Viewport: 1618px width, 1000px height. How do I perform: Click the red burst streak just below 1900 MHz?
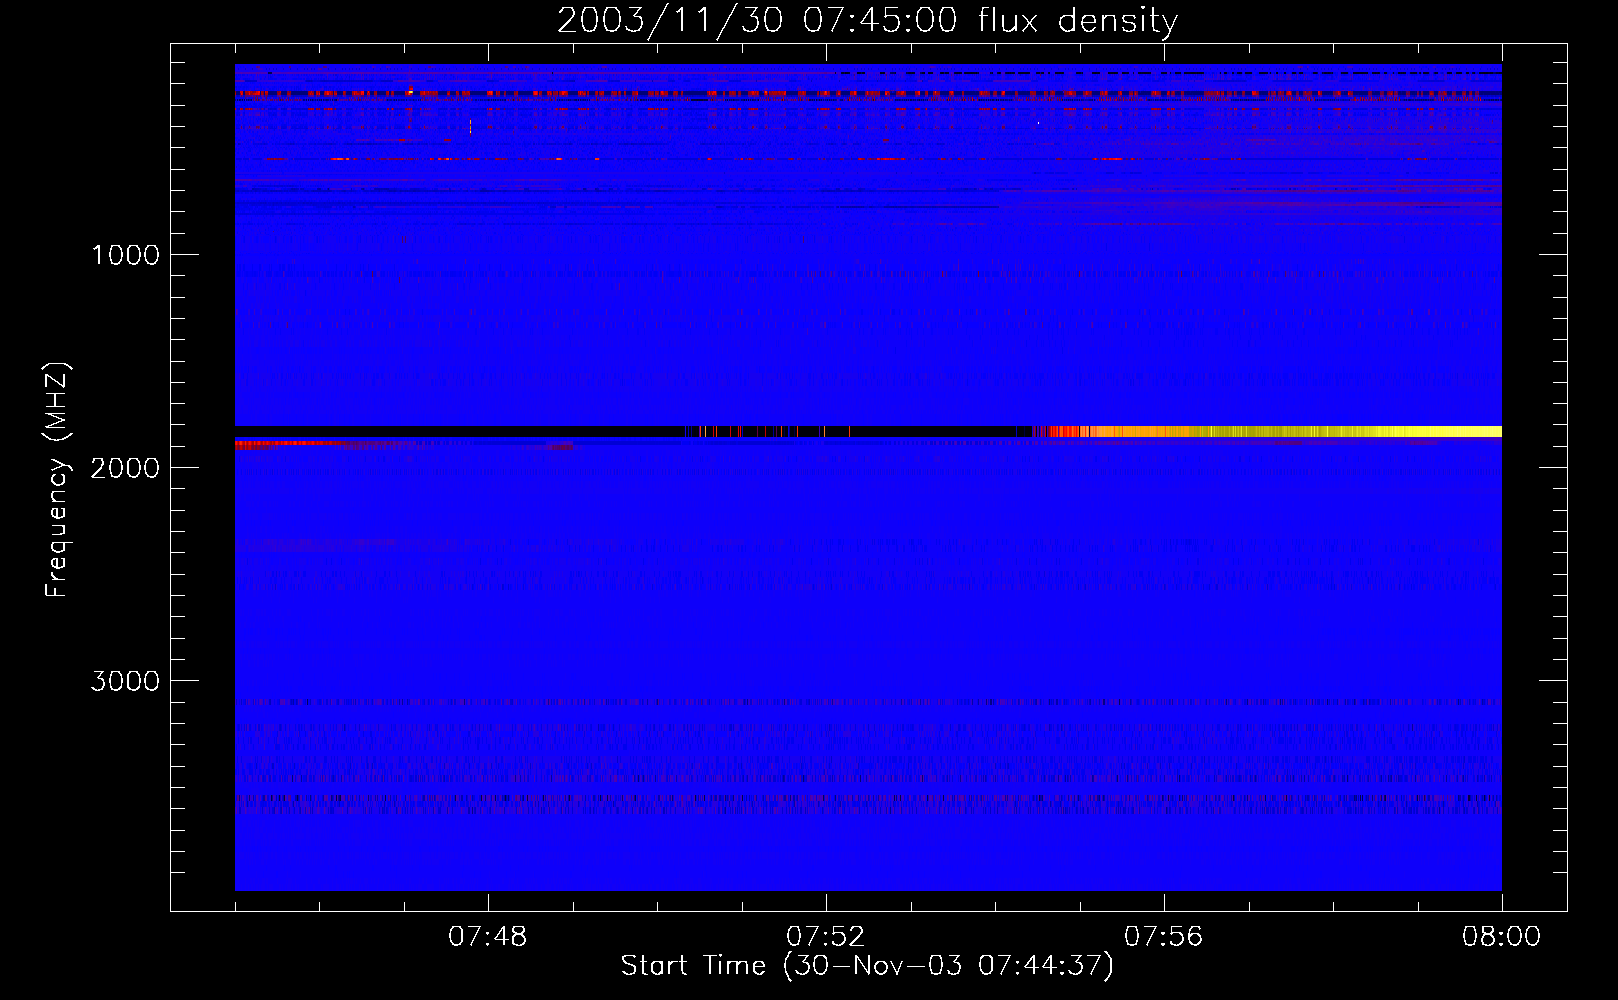coord(290,443)
